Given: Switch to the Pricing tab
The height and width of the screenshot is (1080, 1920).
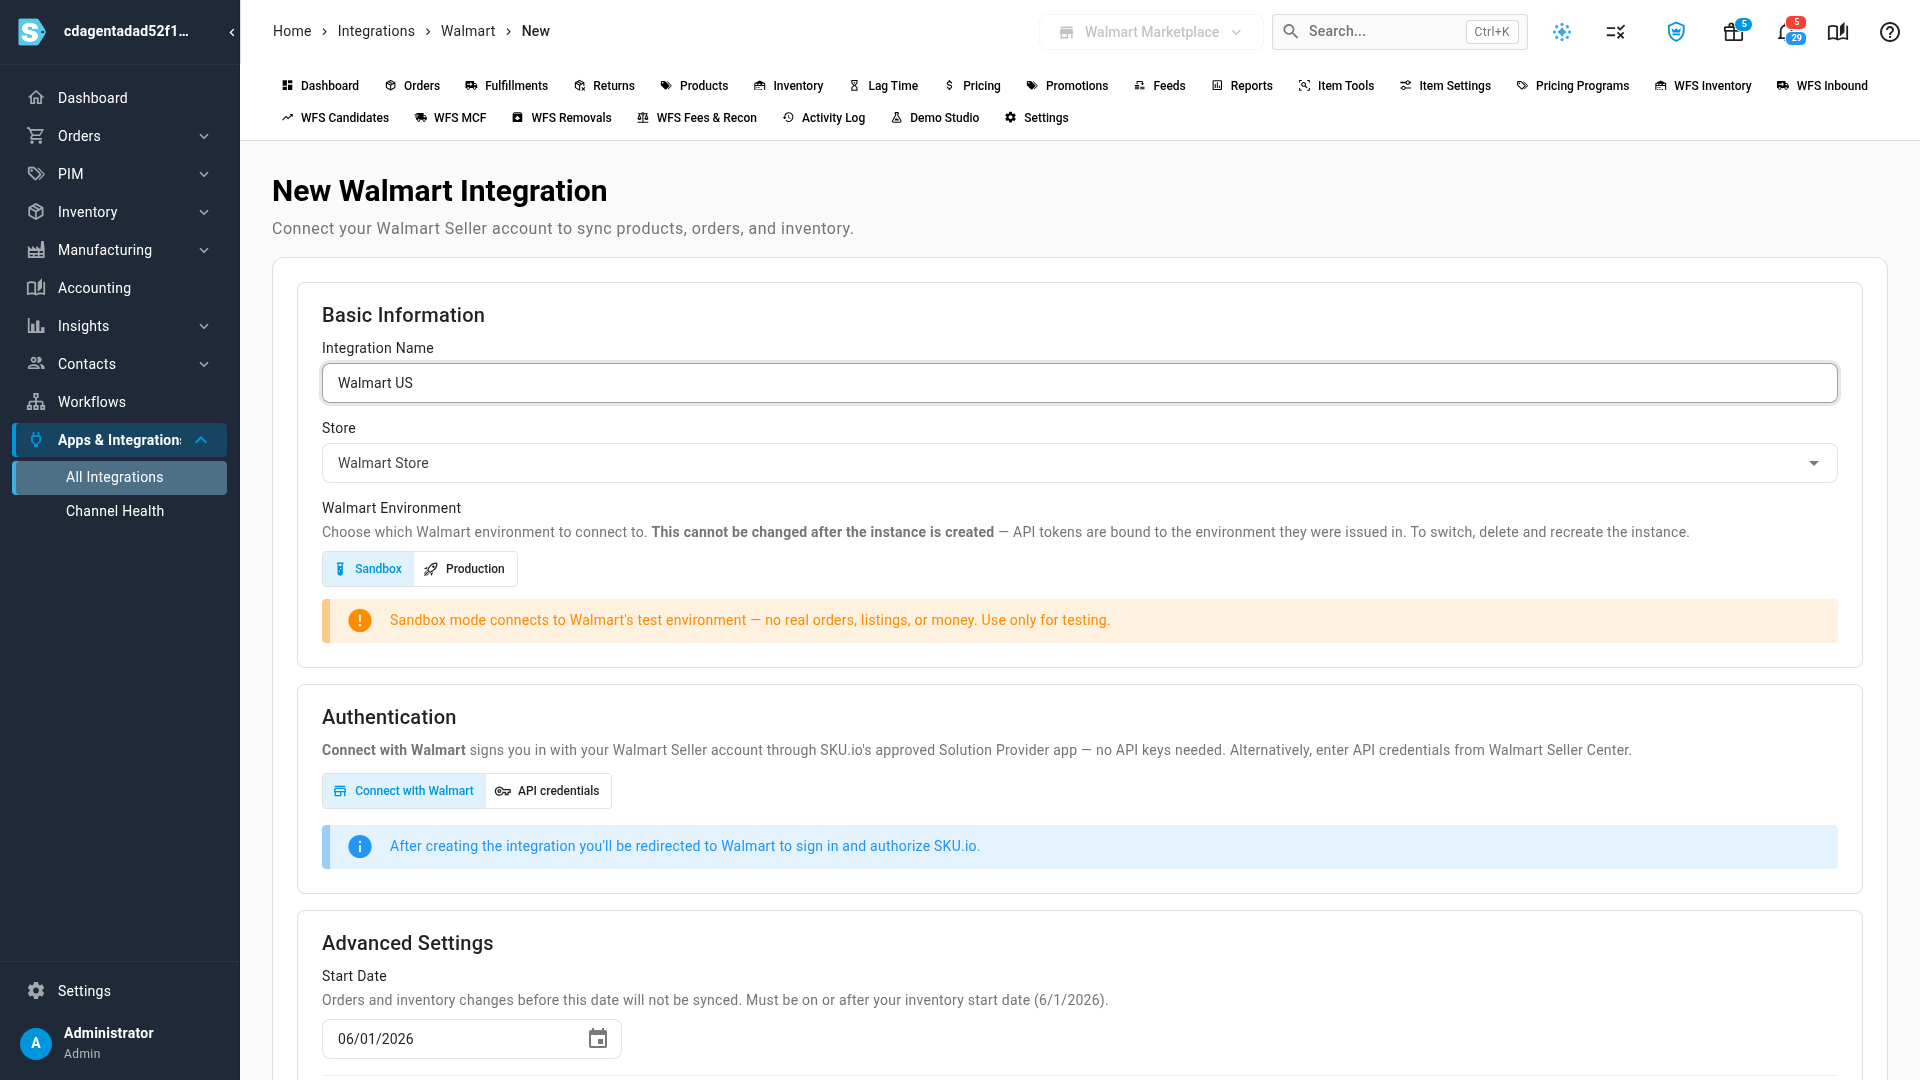Looking at the screenshot, I should [x=972, y=86].
